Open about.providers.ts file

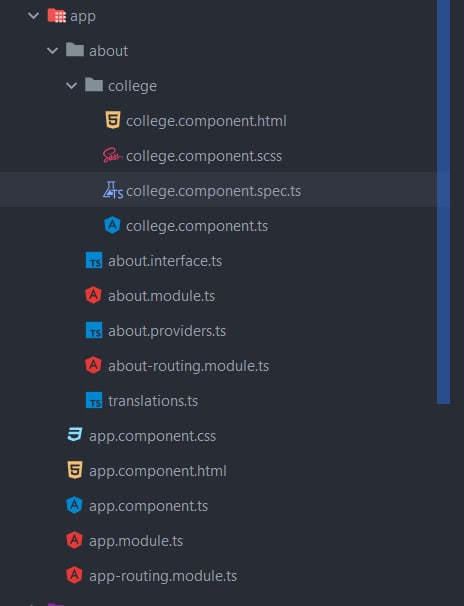click(167, 331)
